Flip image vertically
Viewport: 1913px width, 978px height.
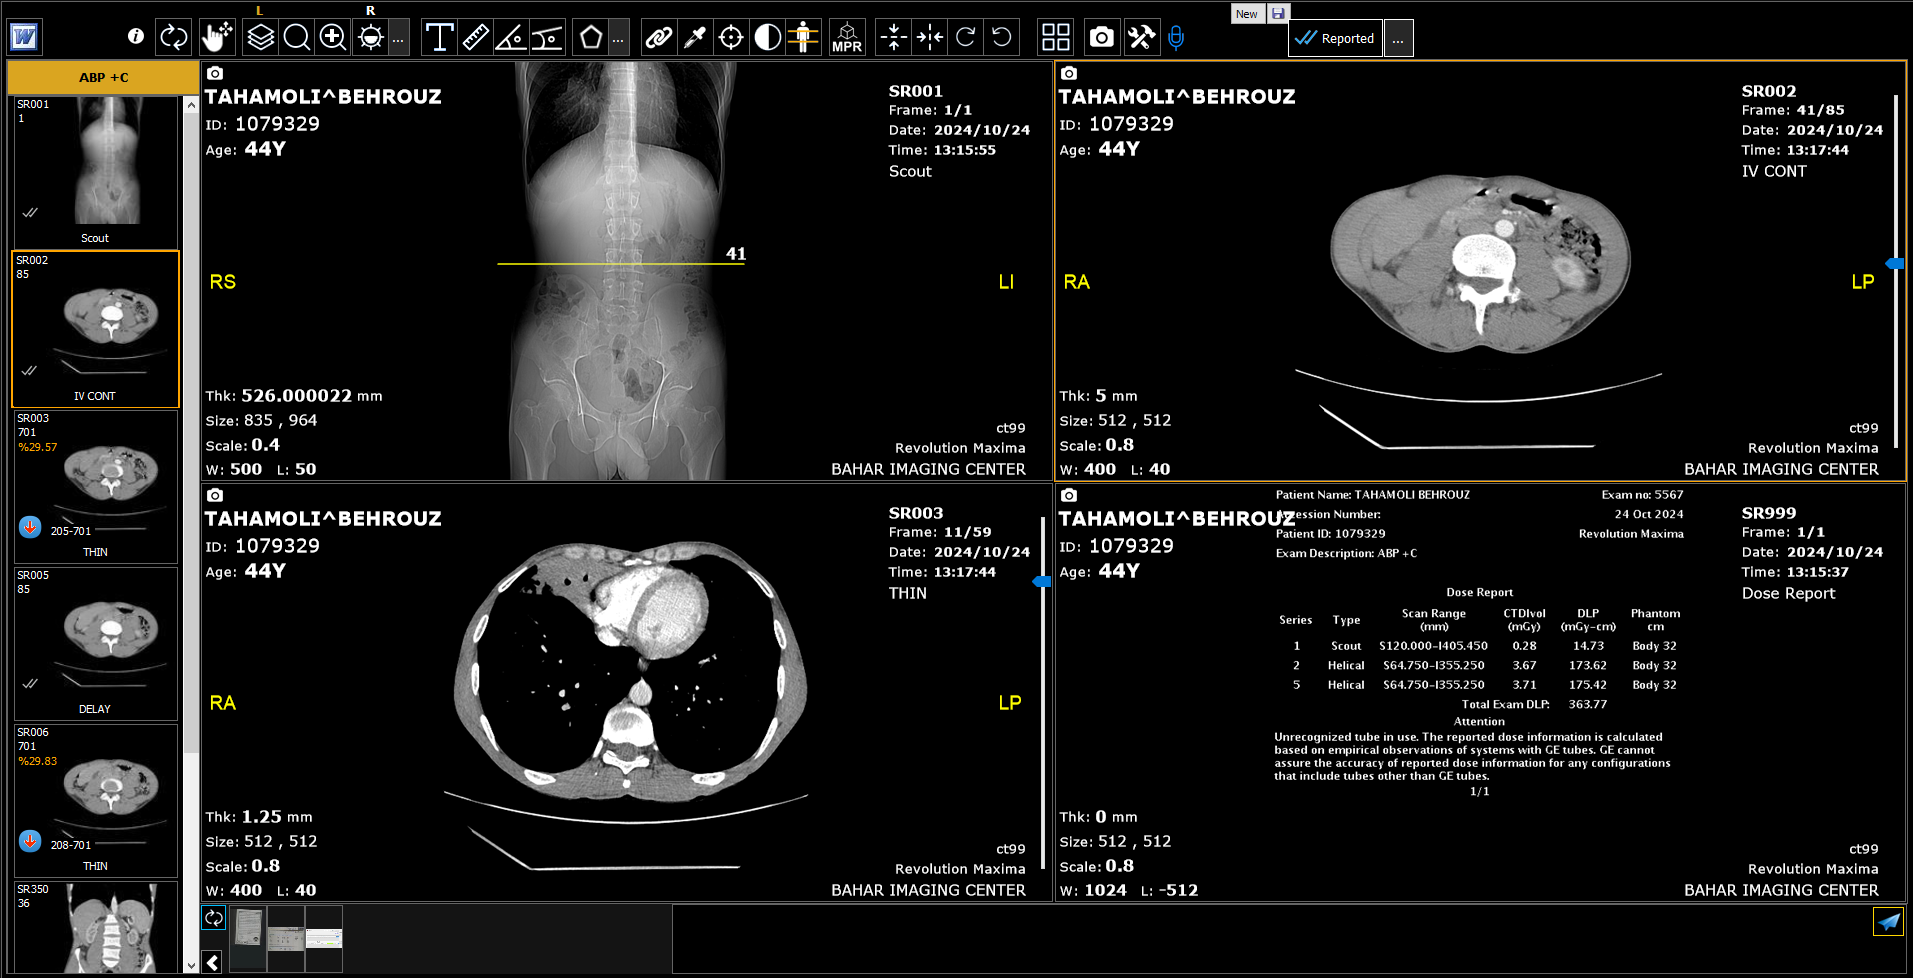point(893,38)
